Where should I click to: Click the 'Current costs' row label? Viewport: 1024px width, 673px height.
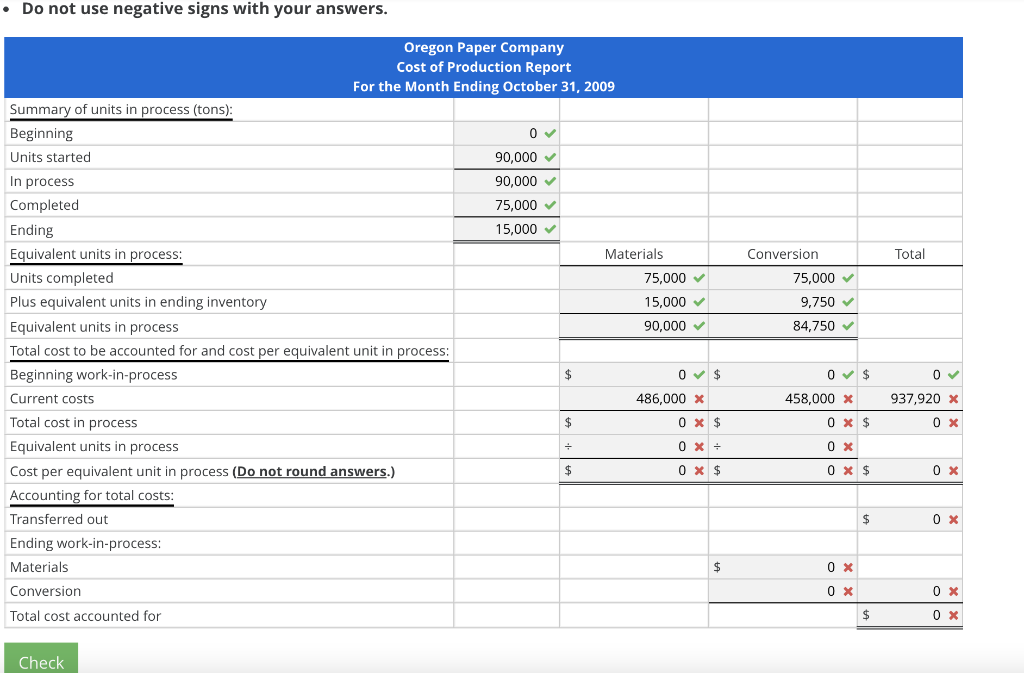pyautogui.click(x=52, y=399)
